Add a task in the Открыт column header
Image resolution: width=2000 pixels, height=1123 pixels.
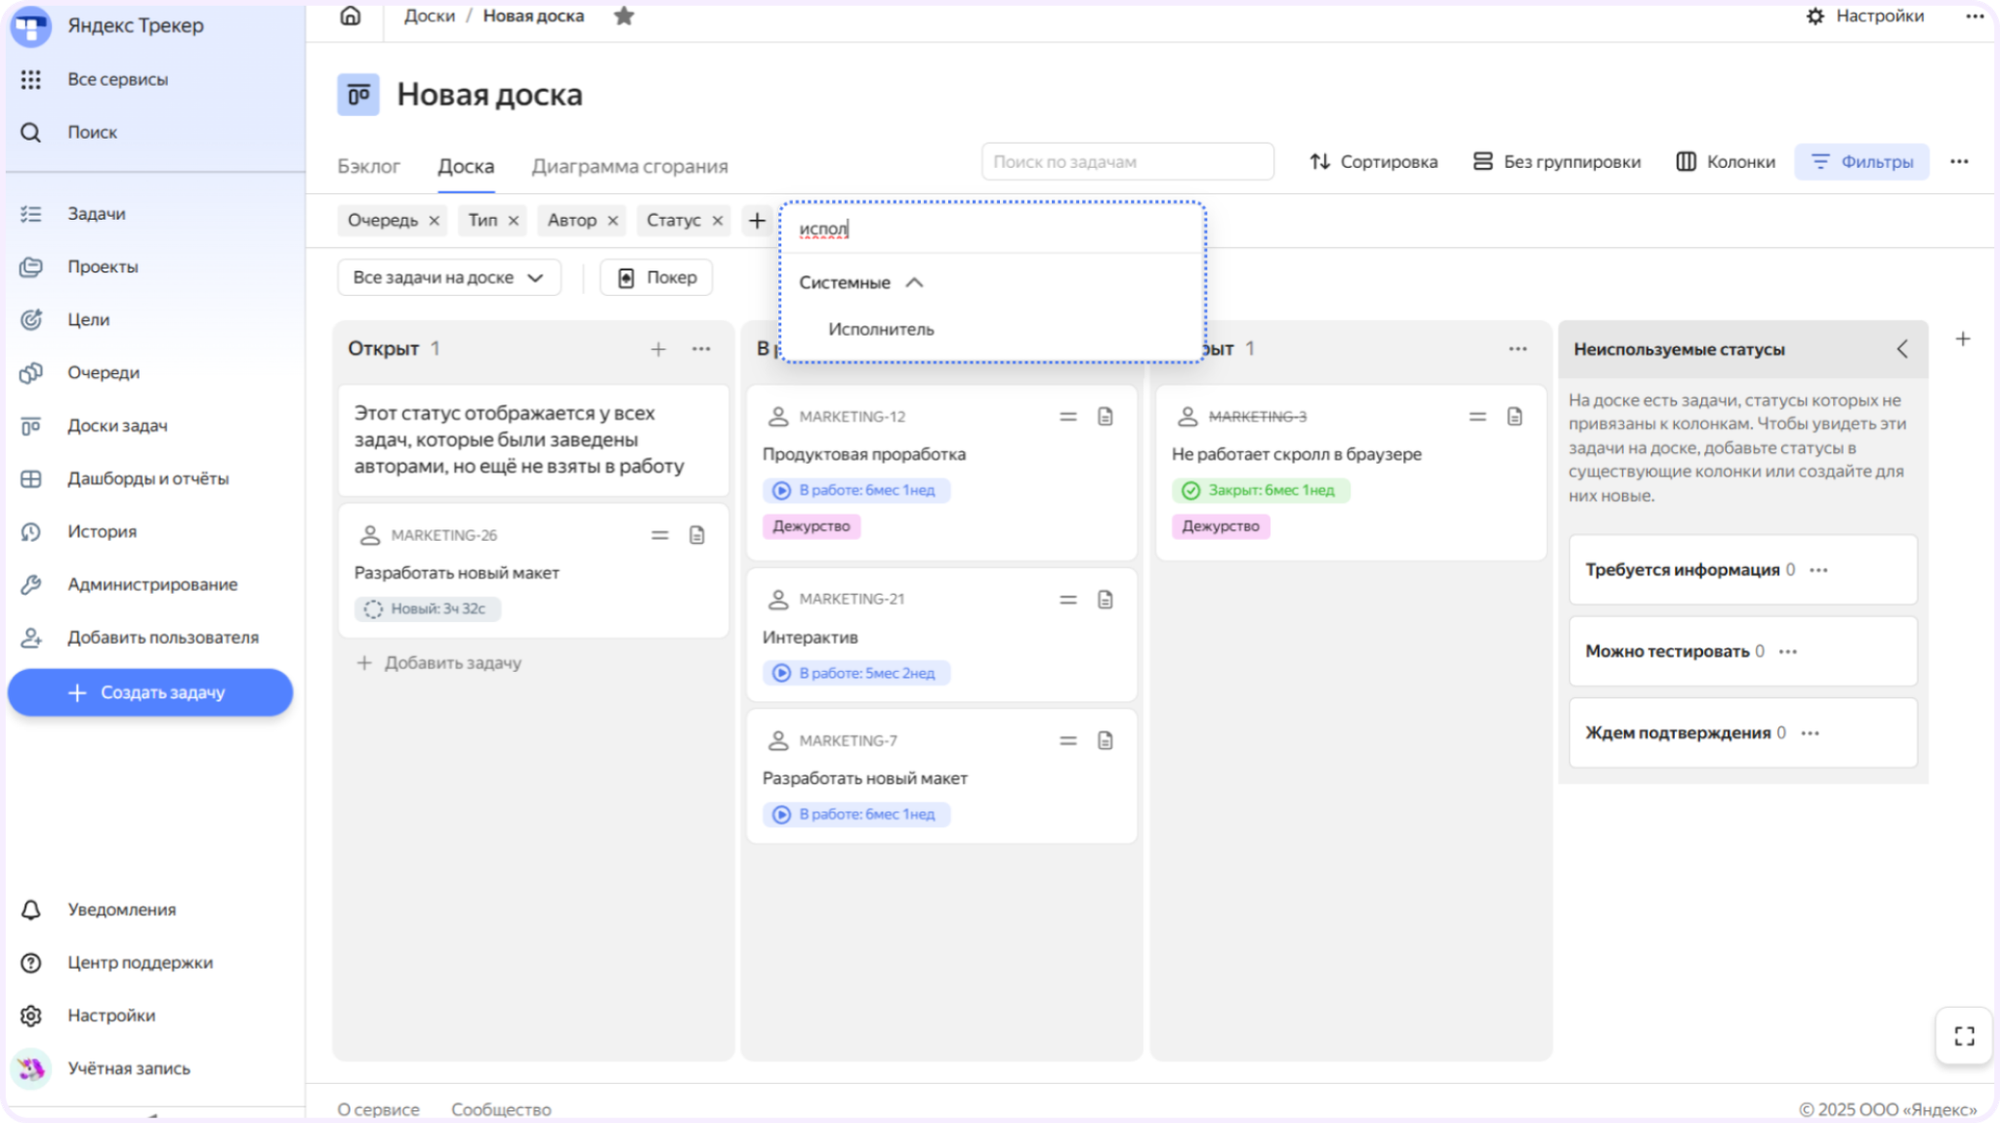(x=658, y=349)
